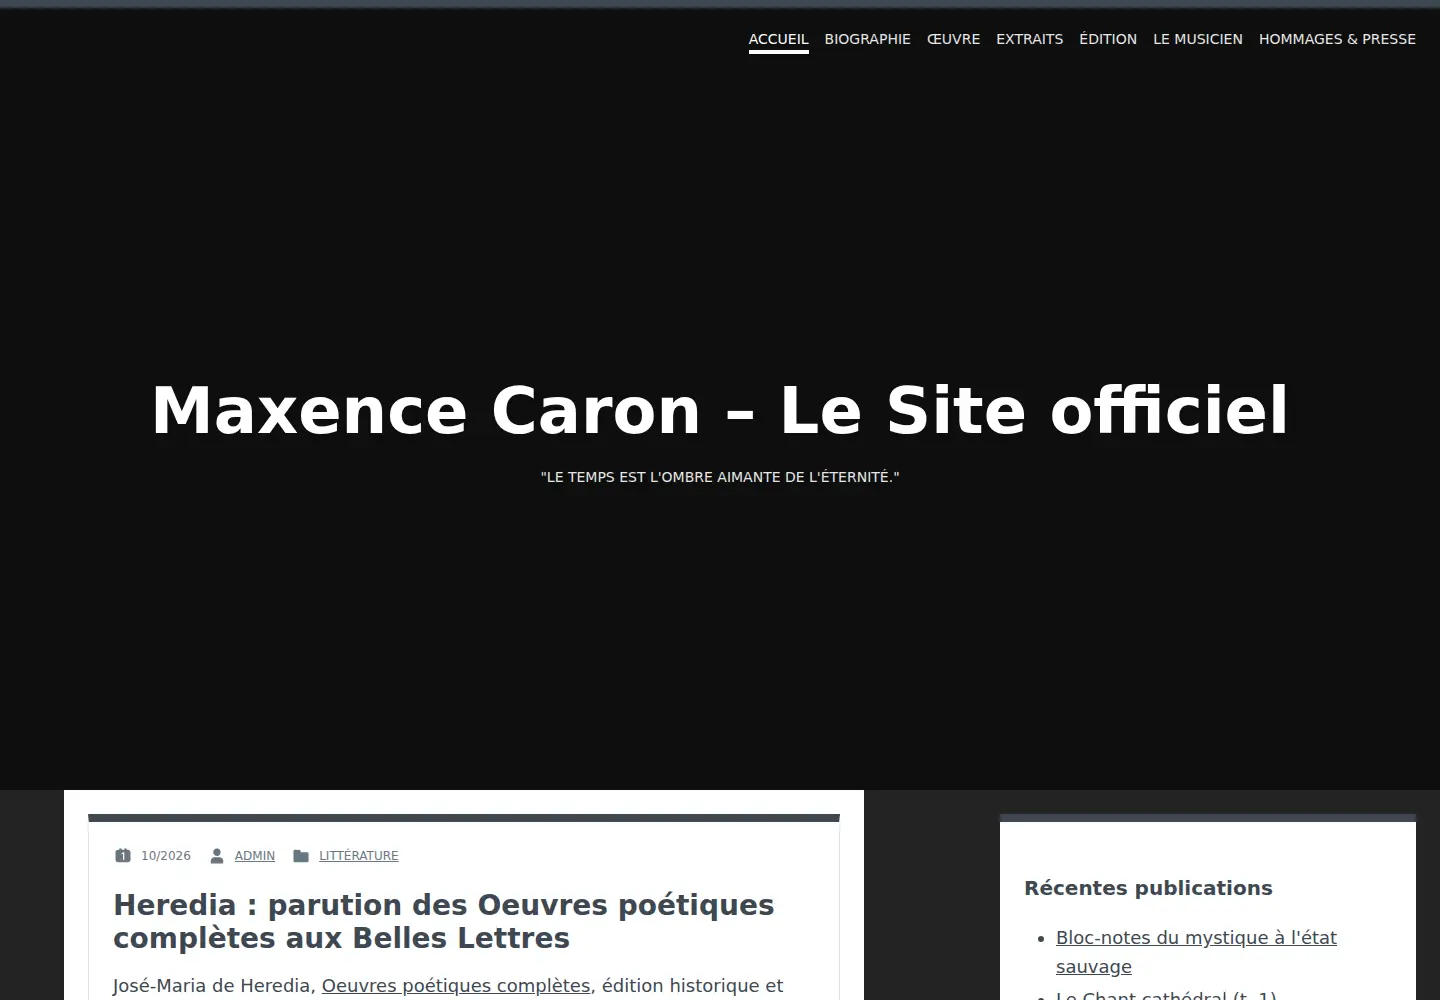1440x1000 pixels.
Task: Click the site title Maxence Caron – Le Site officiel
Action: click(720, 411)
